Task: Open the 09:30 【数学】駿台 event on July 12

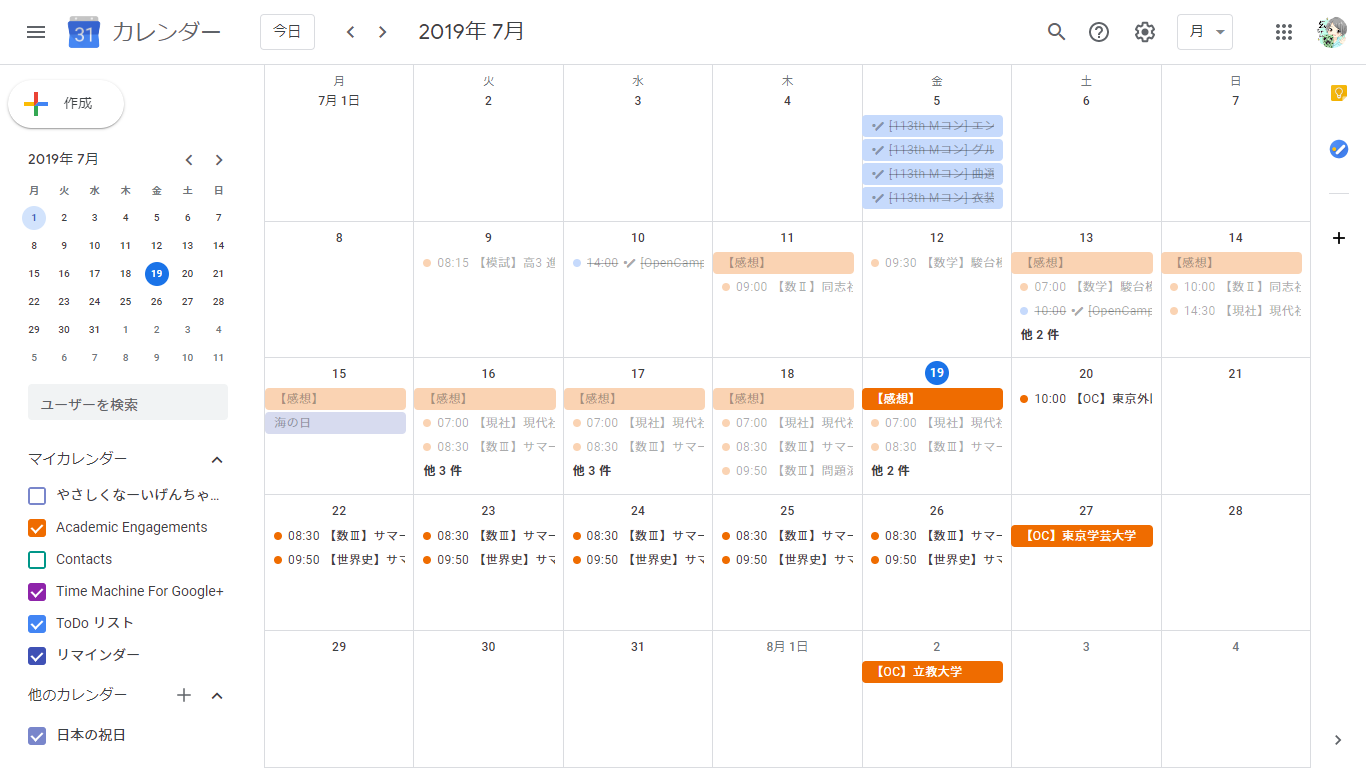Action: pyautogui.click(x=933, y=263)
